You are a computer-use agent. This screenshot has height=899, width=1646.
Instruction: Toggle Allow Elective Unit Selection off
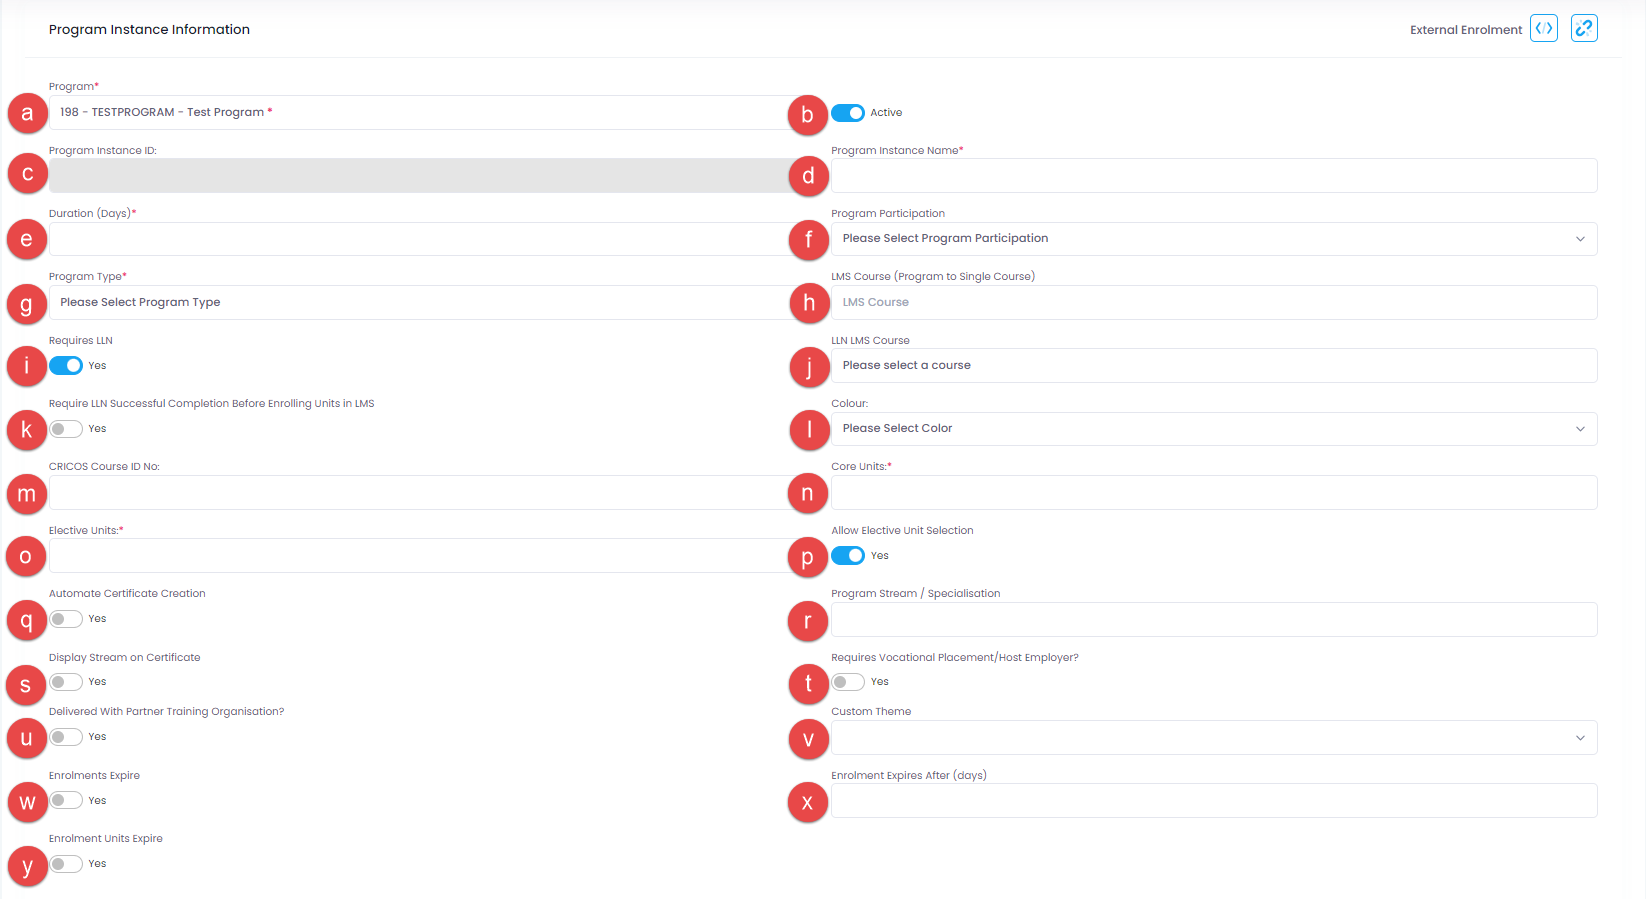848,556
